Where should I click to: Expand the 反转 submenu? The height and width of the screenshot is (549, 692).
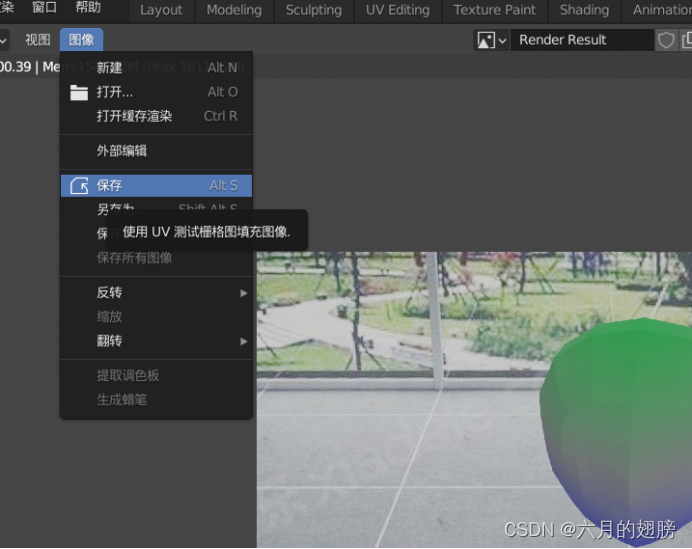[156, 293]
